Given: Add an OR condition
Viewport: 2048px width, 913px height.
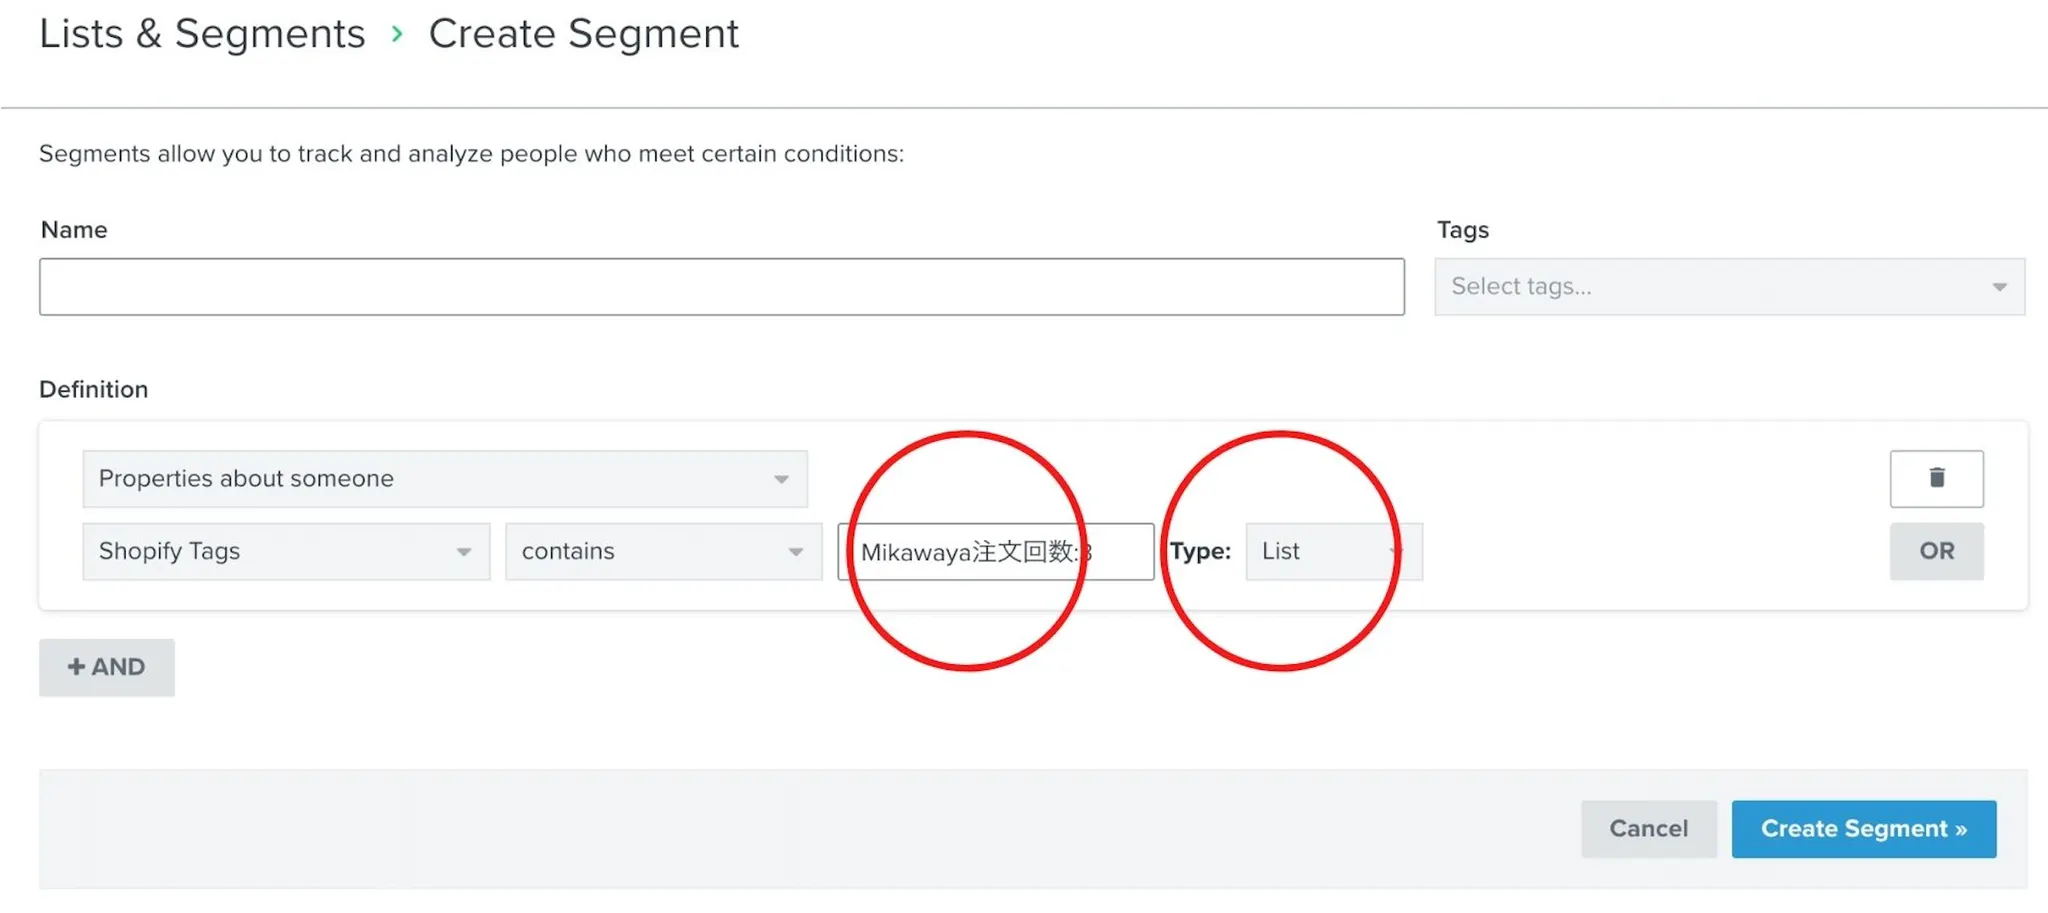Looking at the screenshot, I should click(x=1936, y=551).
